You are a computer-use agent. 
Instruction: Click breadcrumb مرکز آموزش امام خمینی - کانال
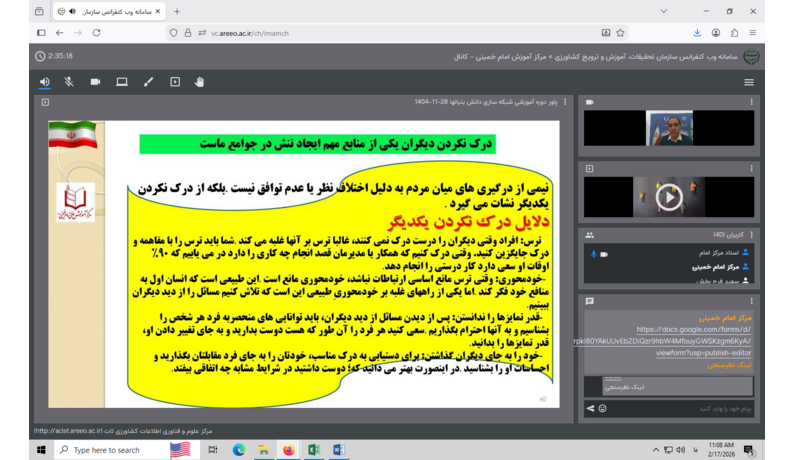coord(501,57)
